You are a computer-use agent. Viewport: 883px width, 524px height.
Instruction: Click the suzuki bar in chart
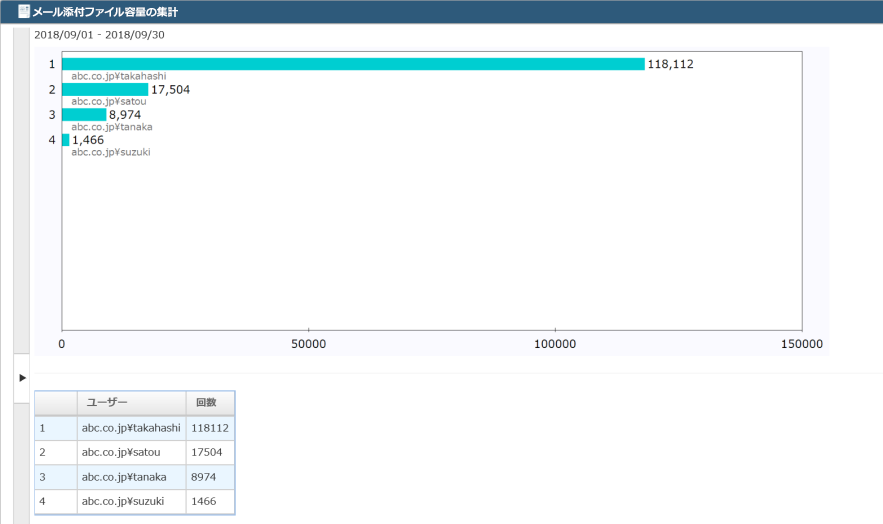65,140
